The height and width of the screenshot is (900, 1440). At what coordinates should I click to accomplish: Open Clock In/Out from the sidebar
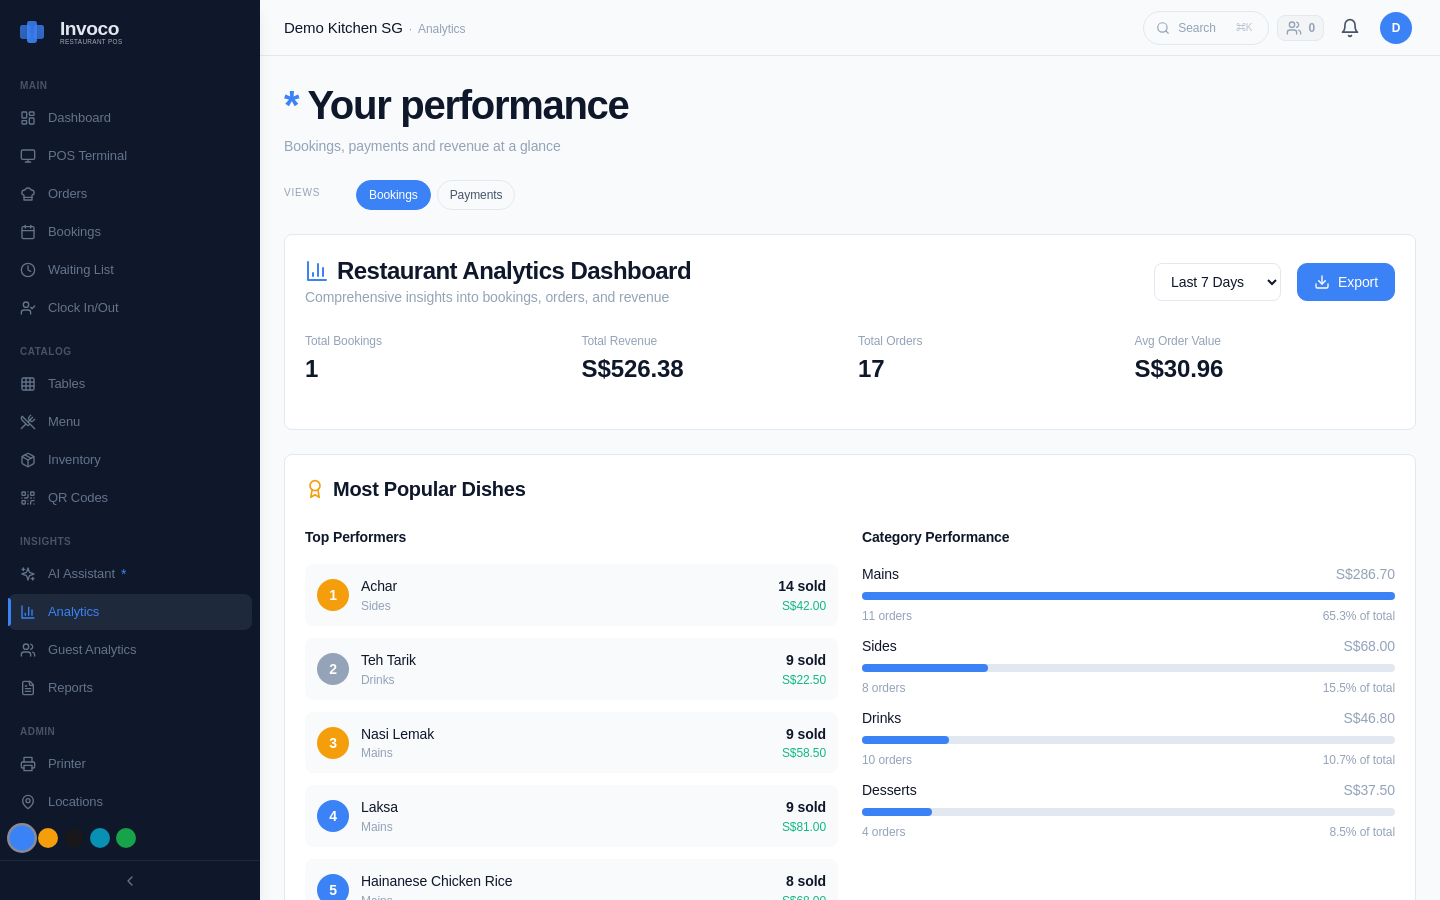(83, 308)
